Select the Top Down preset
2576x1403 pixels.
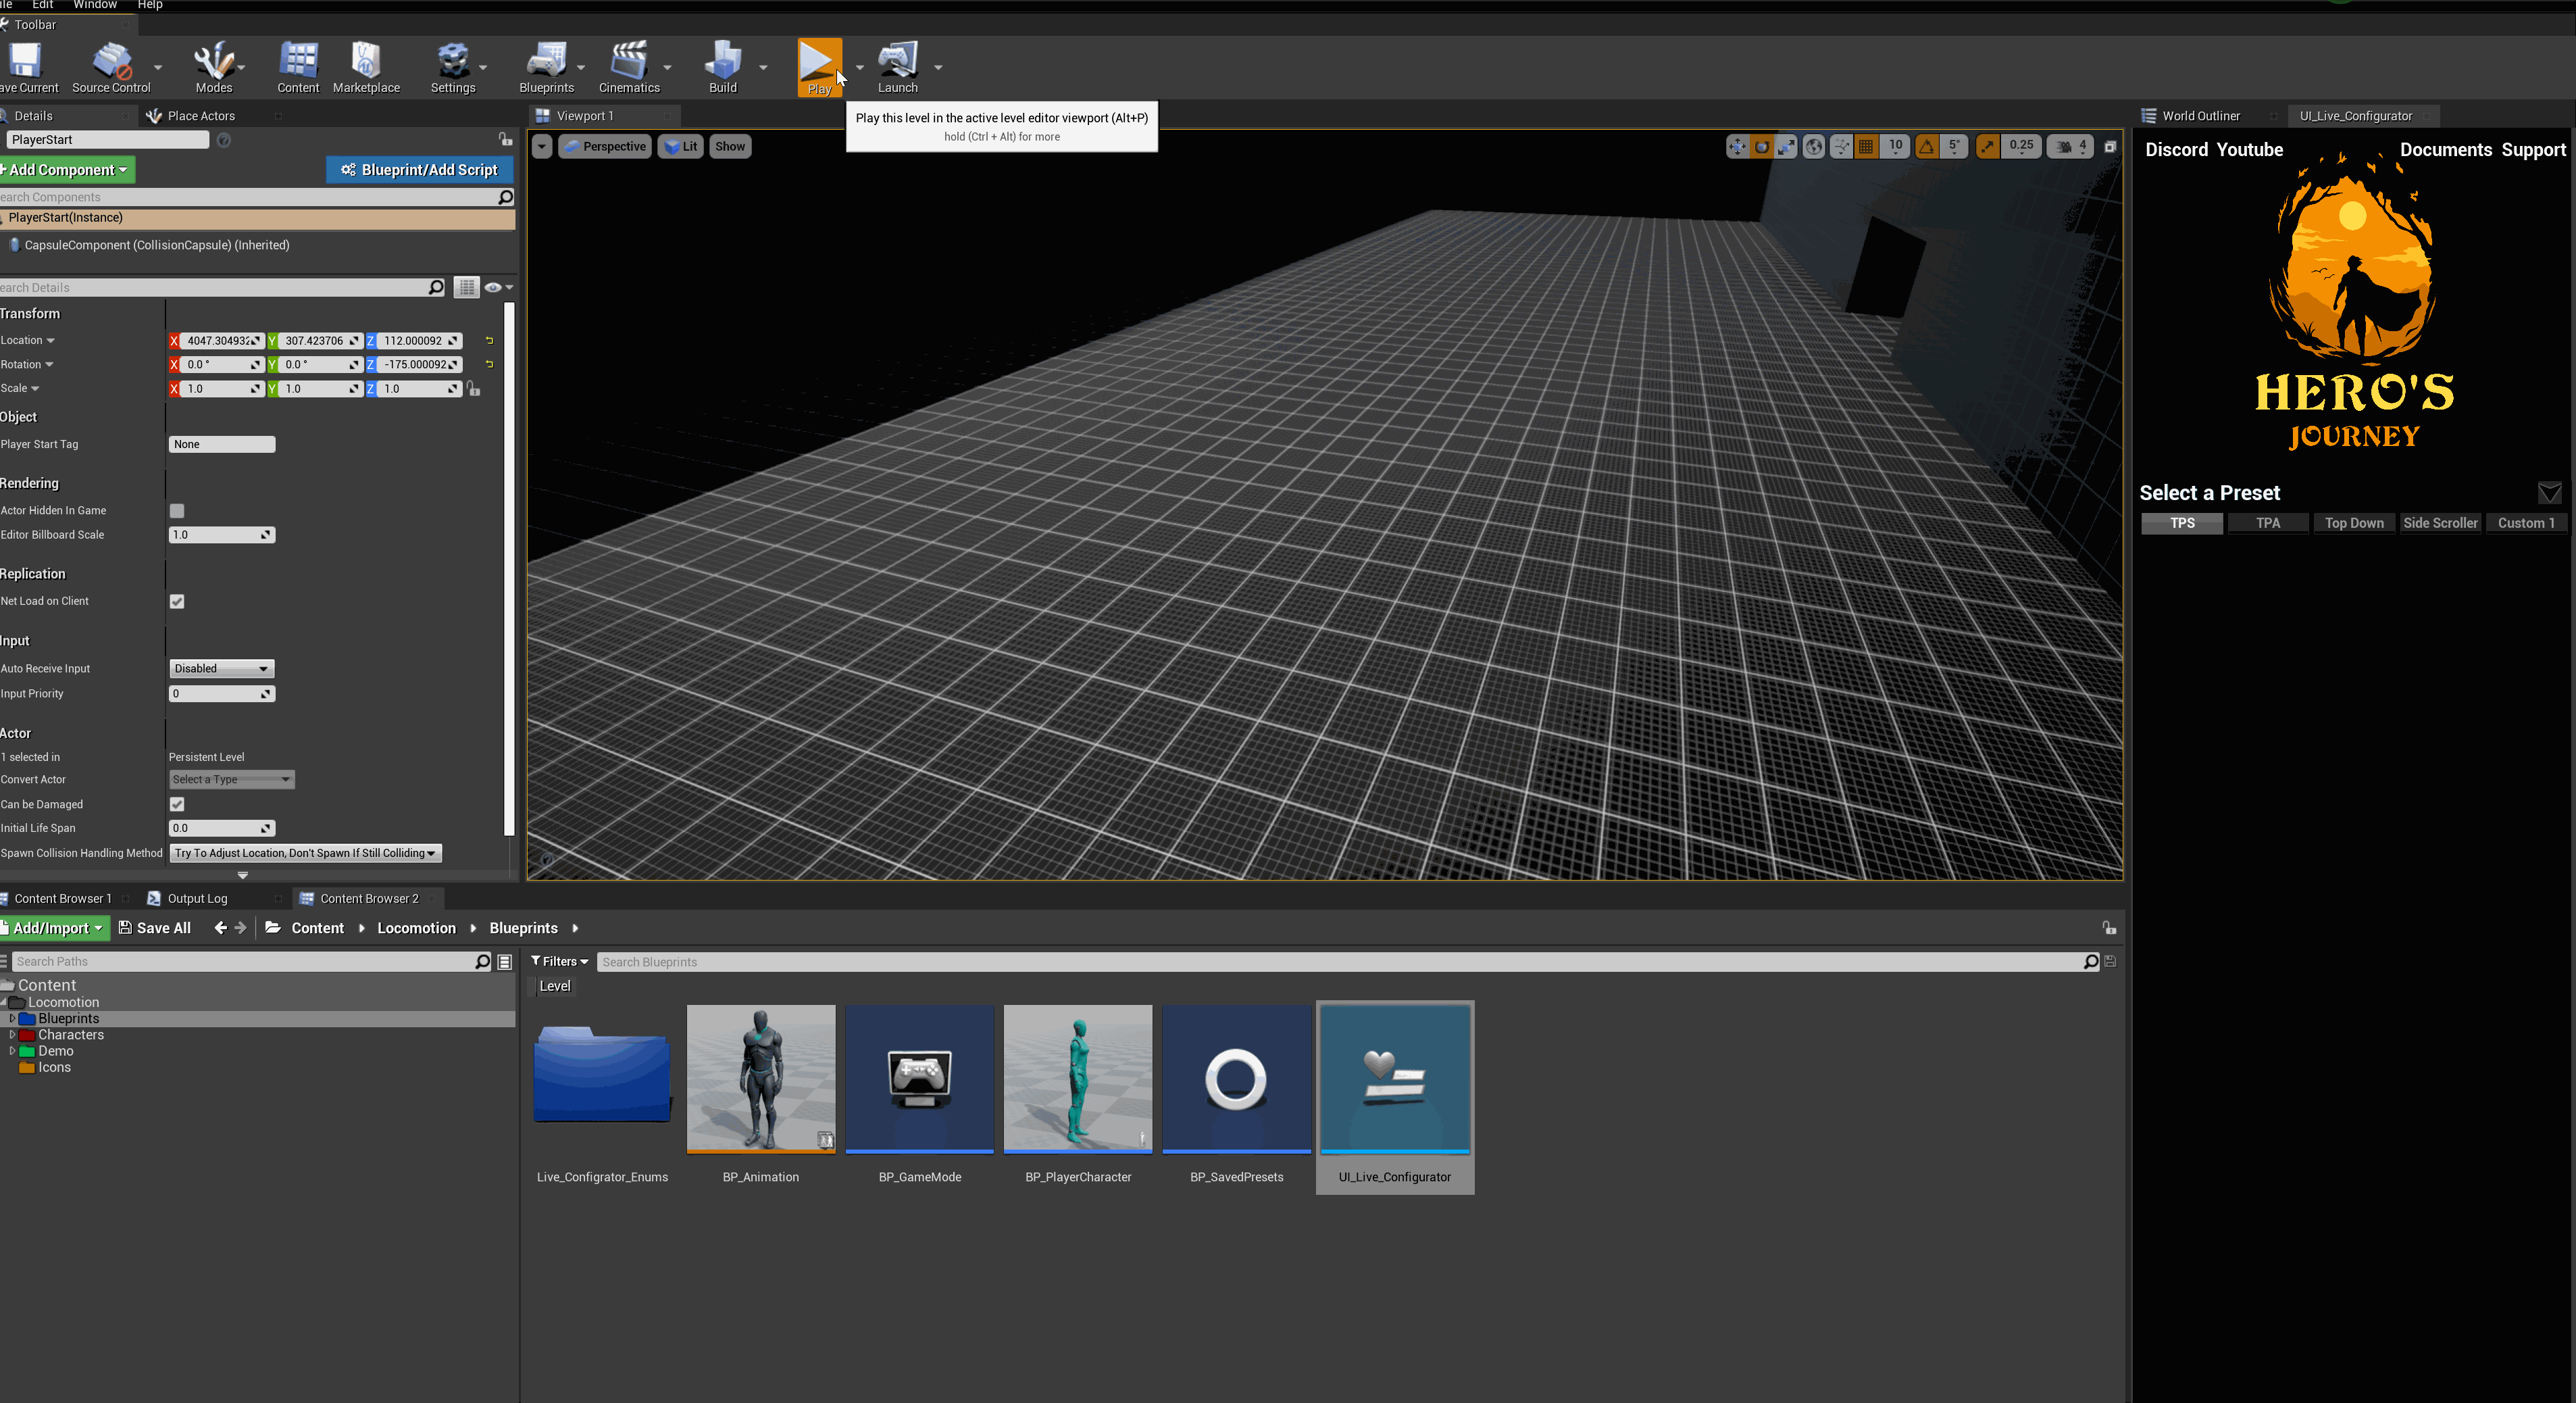click(x=2353, y=524)
